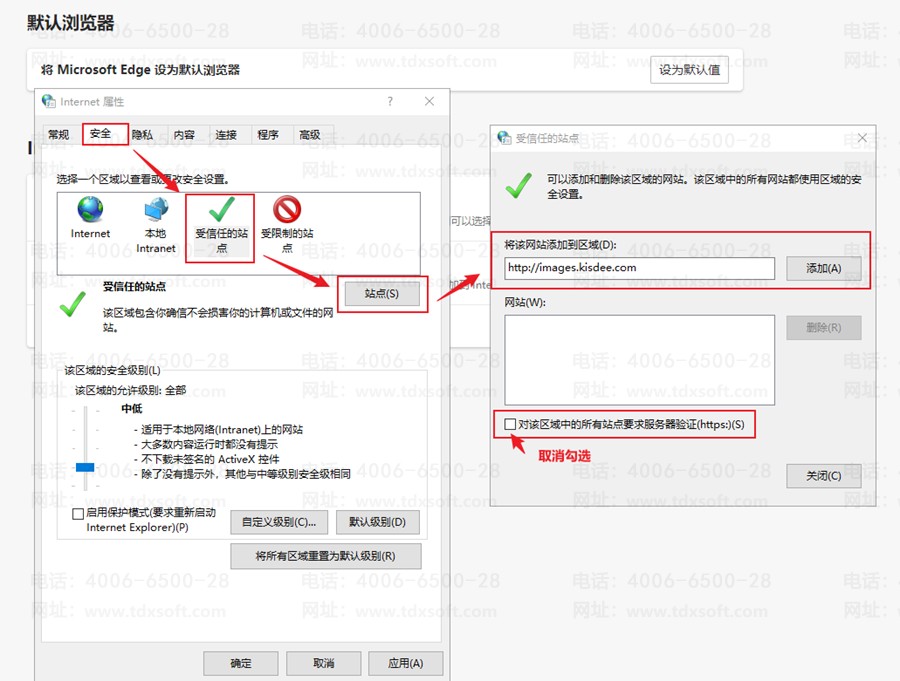Close the 受信任的站点 dialog with X

[862, 138]
